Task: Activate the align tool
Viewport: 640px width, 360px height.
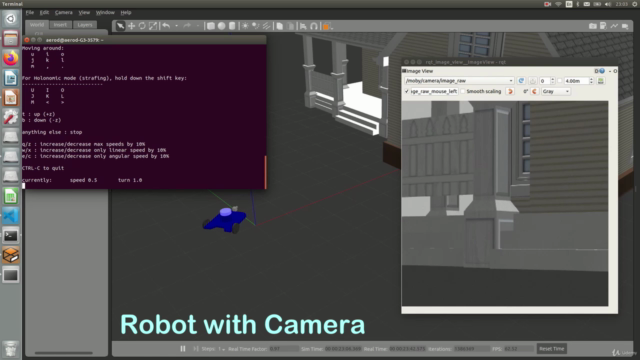Action: tap(303, 26)
